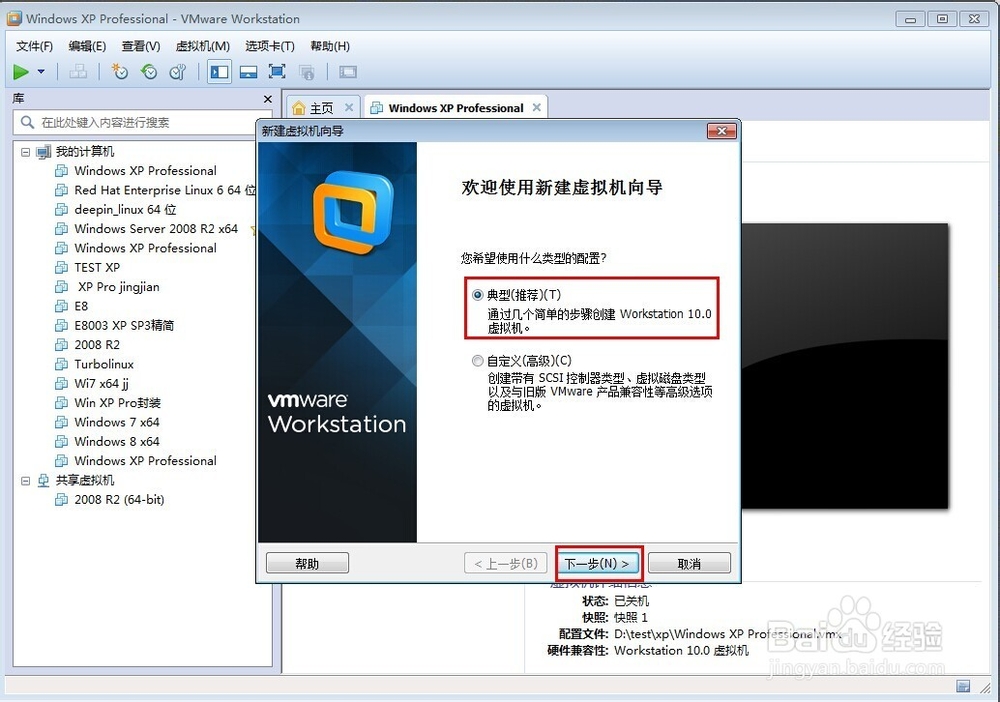Screen dimensions: 1000x702
Task: Select 我的计算机 in the library tree
Action: click(85, 152)
